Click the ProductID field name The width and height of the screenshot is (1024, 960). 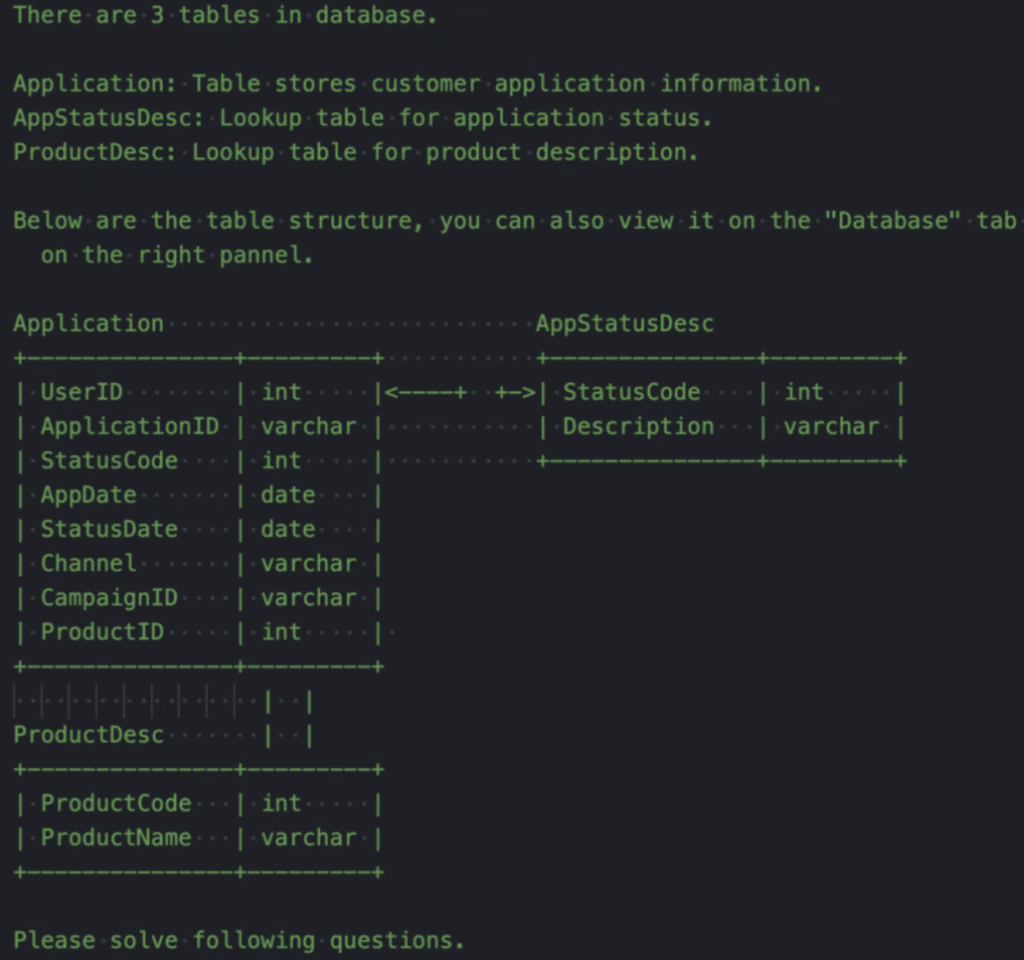coord(102,632)
